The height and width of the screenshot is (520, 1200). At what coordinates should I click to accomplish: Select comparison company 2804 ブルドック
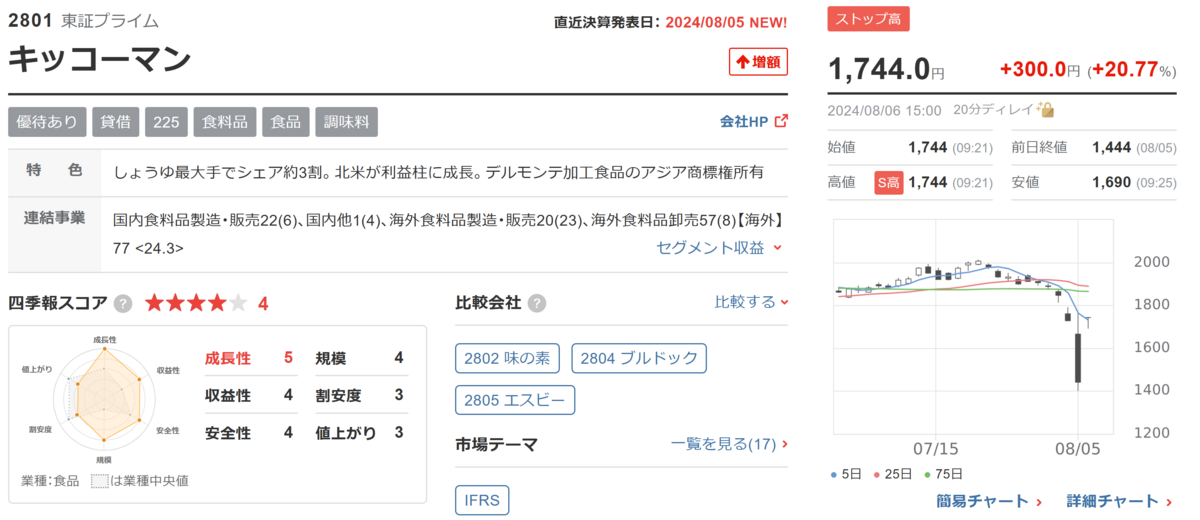point(640,358)
